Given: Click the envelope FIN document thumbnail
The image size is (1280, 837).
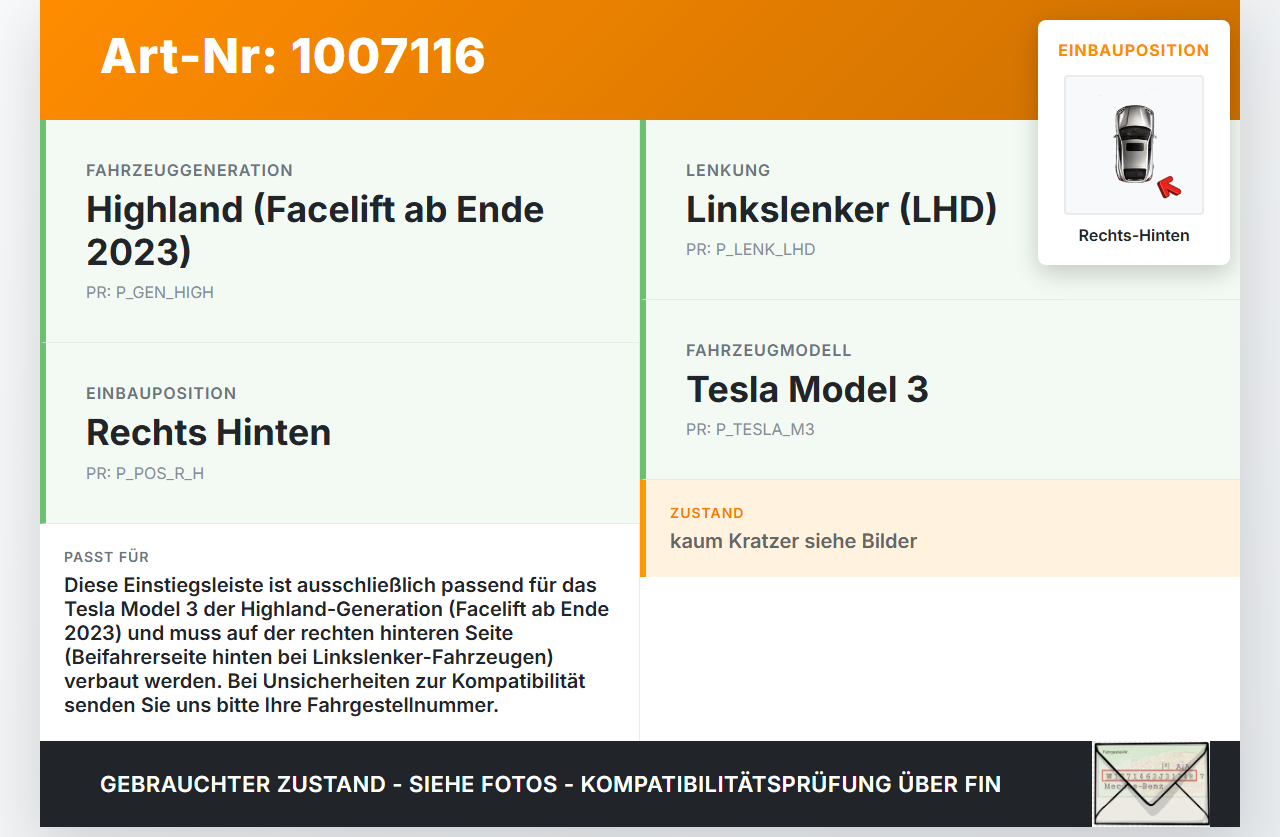Looking at the screenshot, I should (x=1151, y=784).
